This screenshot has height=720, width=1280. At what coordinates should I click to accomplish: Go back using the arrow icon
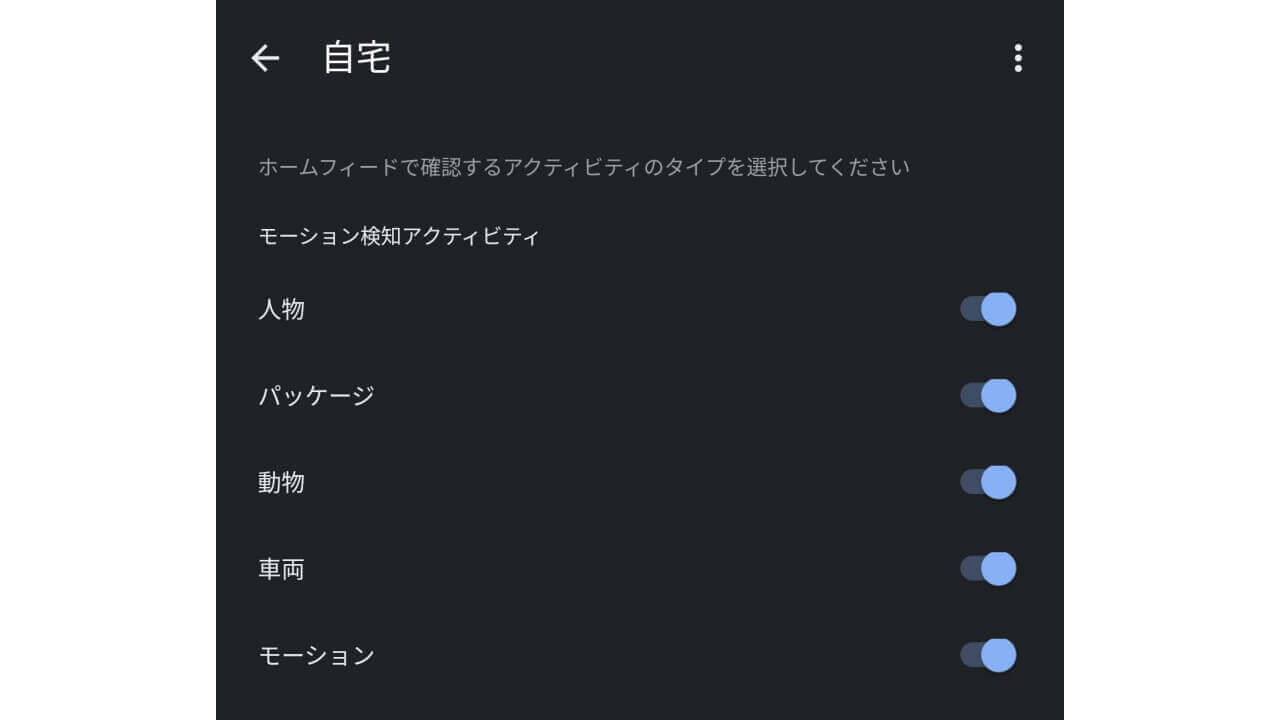pos(265,59)
